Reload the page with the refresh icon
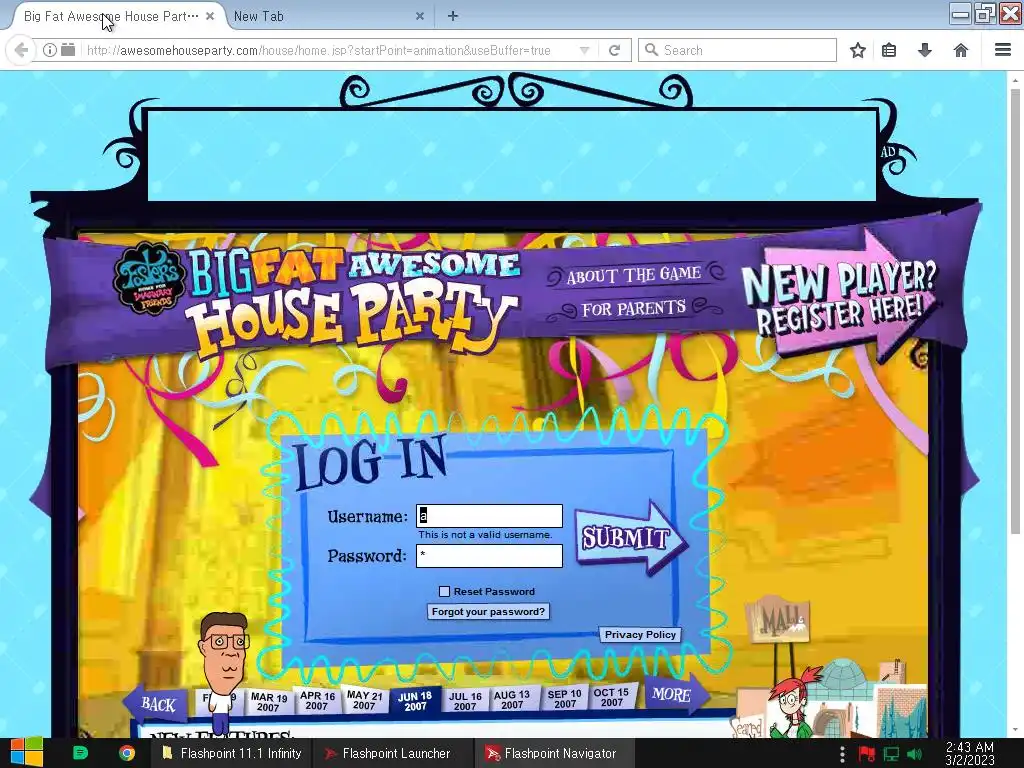Image resolution: width=1024 pixels, height=768 pixels. [614, 50]
